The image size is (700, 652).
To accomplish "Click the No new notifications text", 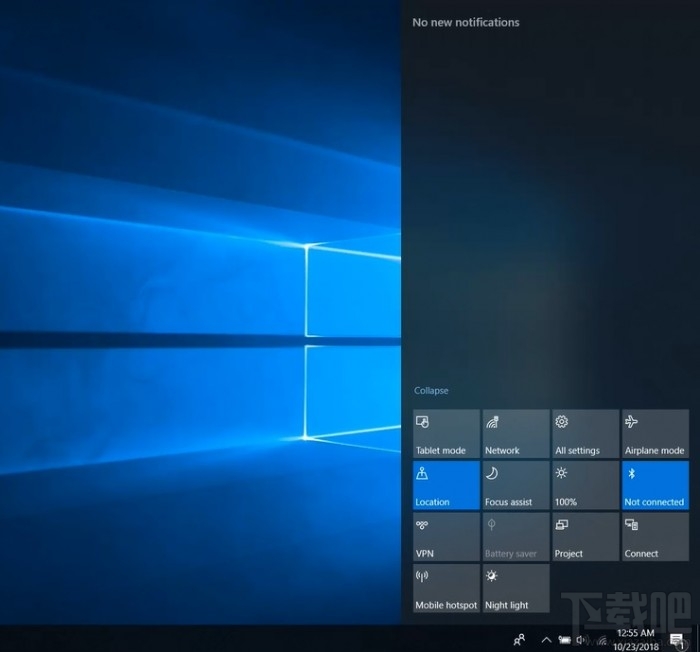I will 466,22.
